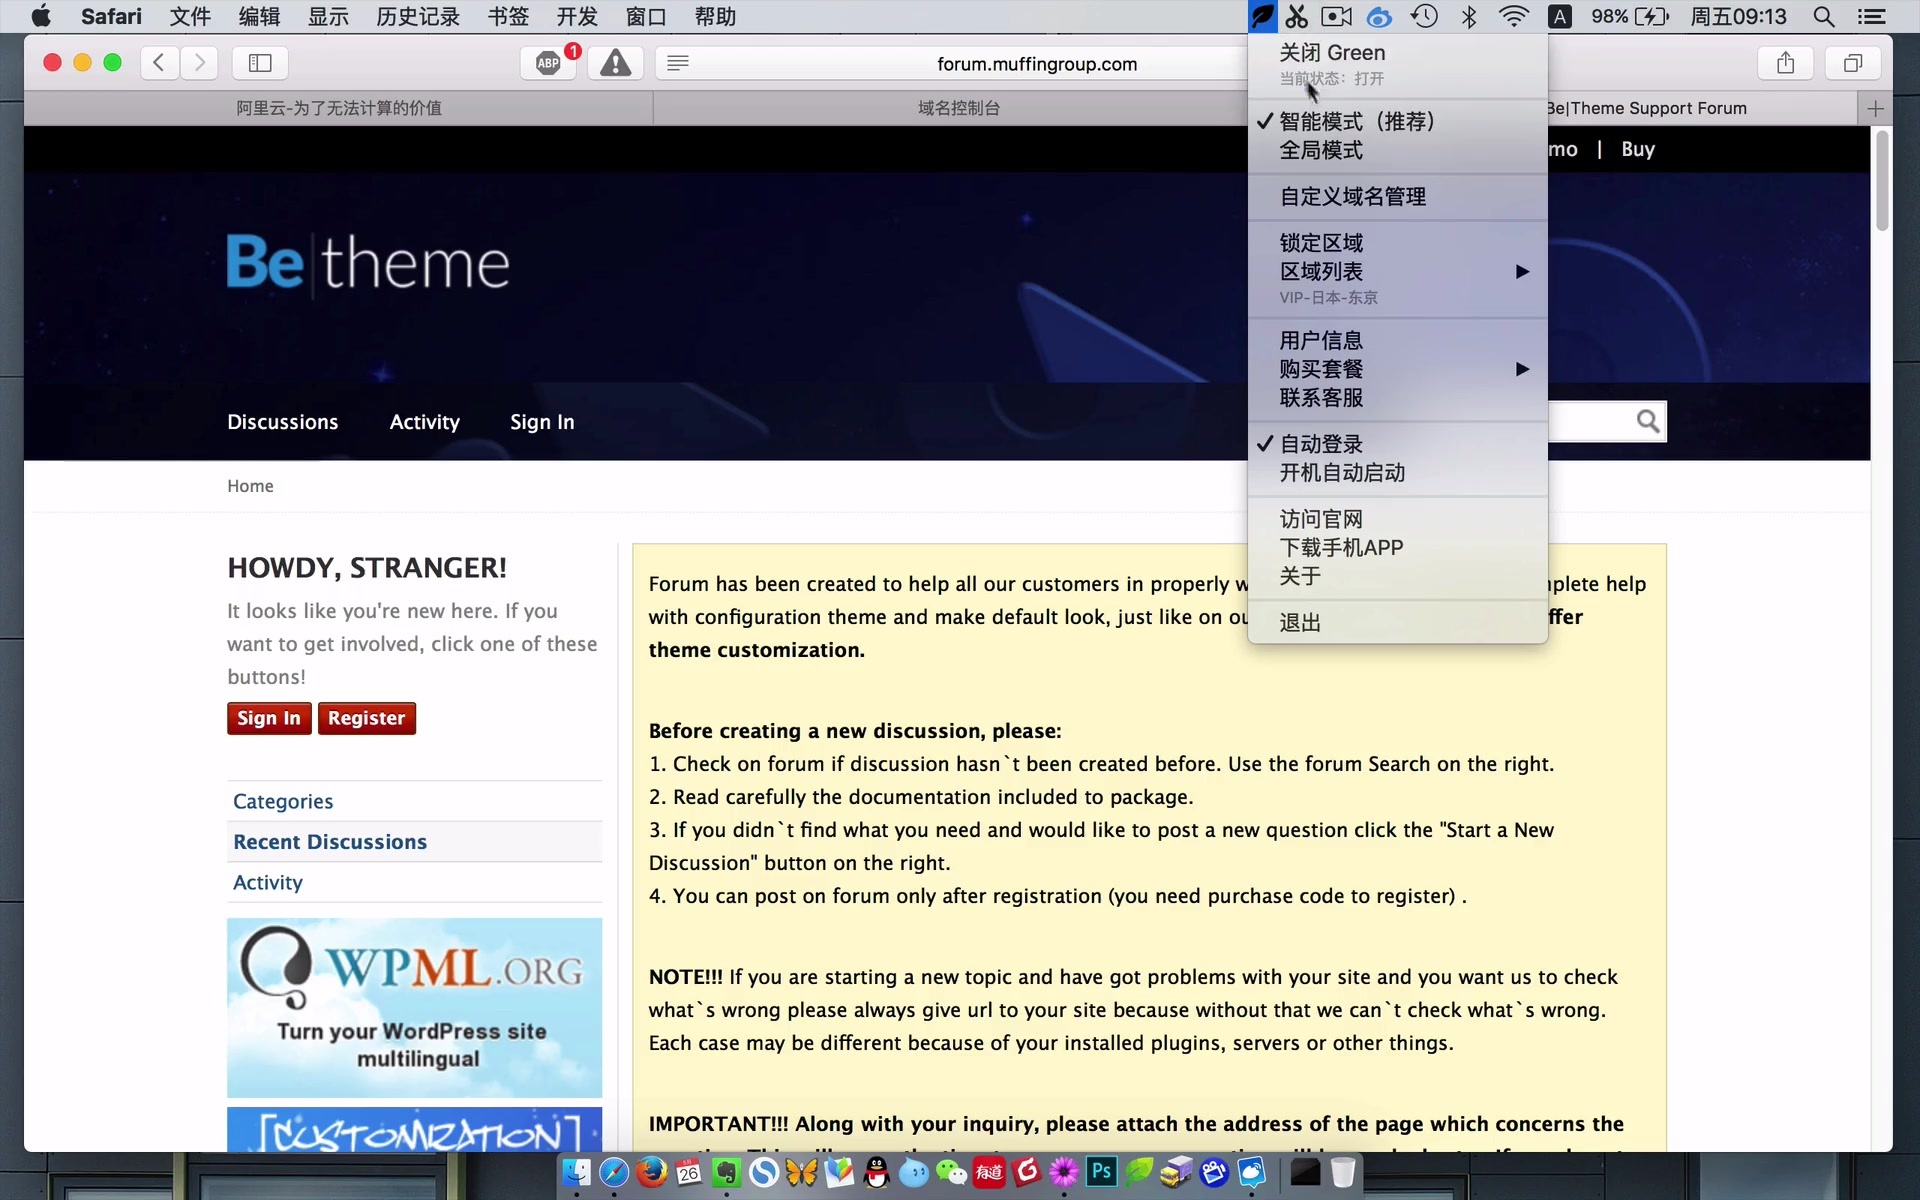Screen dimensions: 1920x1200
Task: Open the screen recorder camera menu icon
Action: 1336,16
